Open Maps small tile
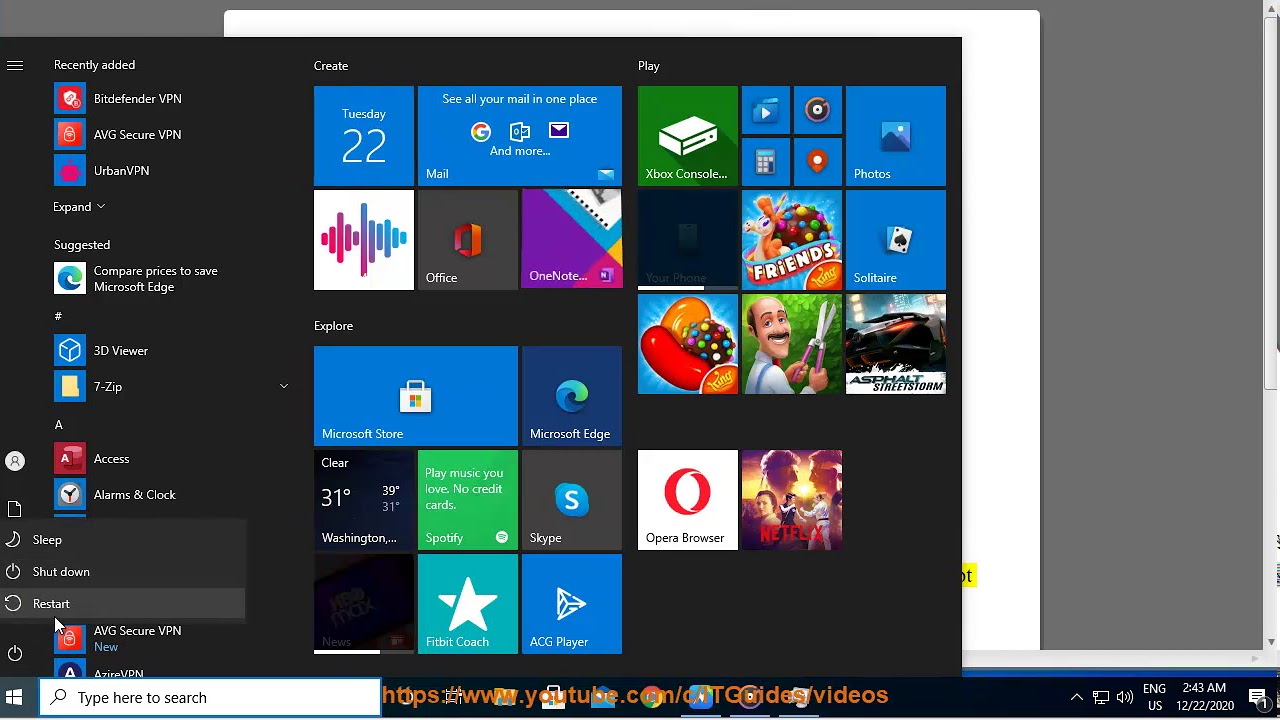This screenshot has width=1280, height=720. pos(818,162)
